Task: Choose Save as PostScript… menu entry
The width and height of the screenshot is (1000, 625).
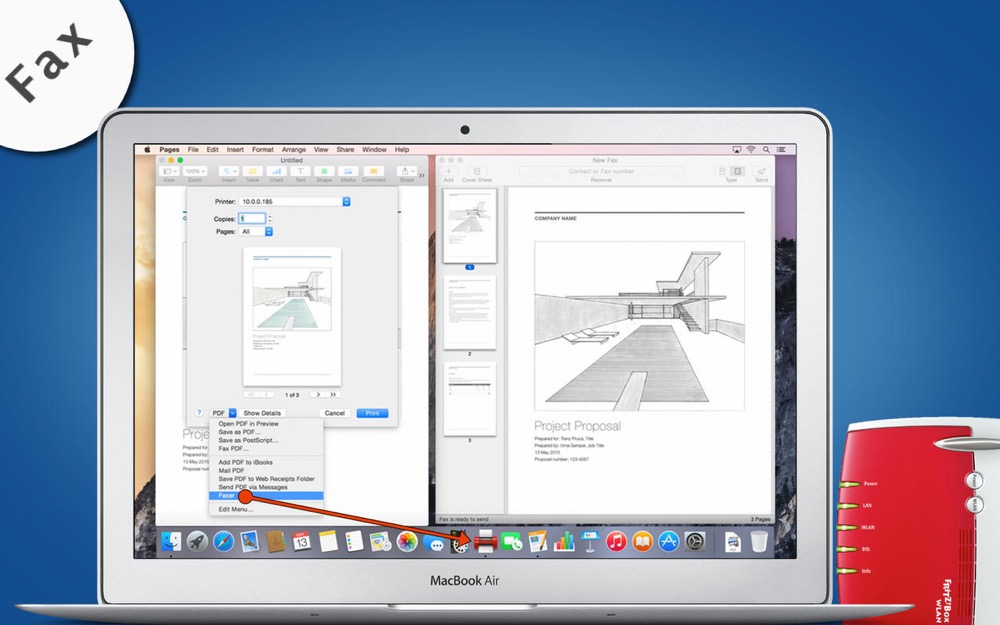Action: tap(266, 440)
